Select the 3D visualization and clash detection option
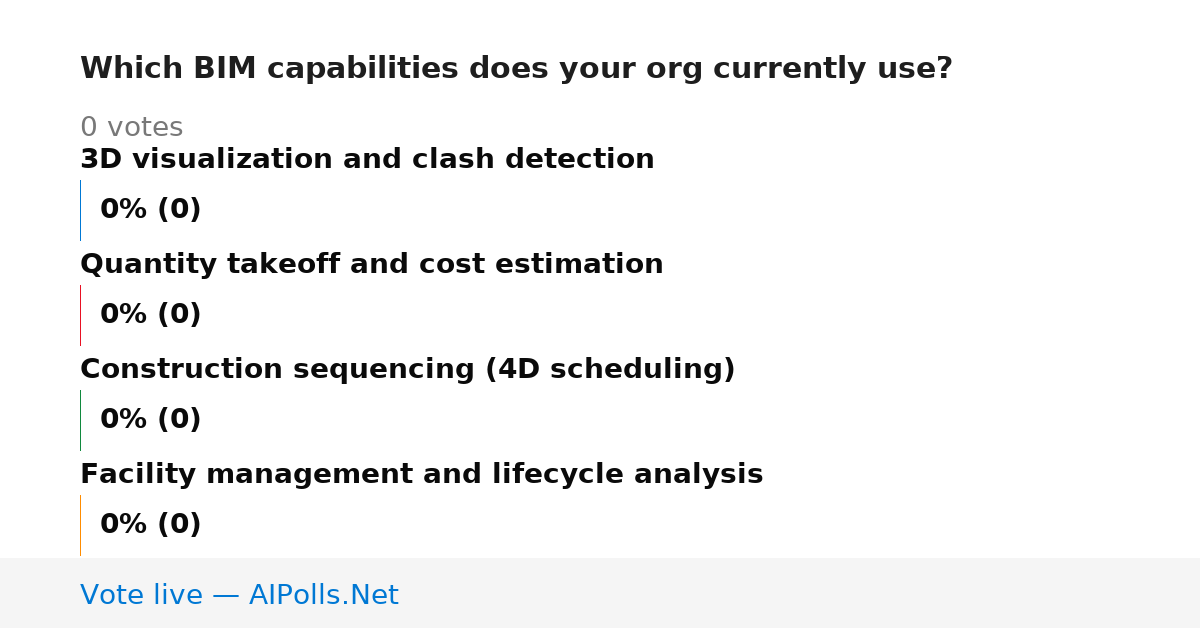1200x628 pixels. 367,159
